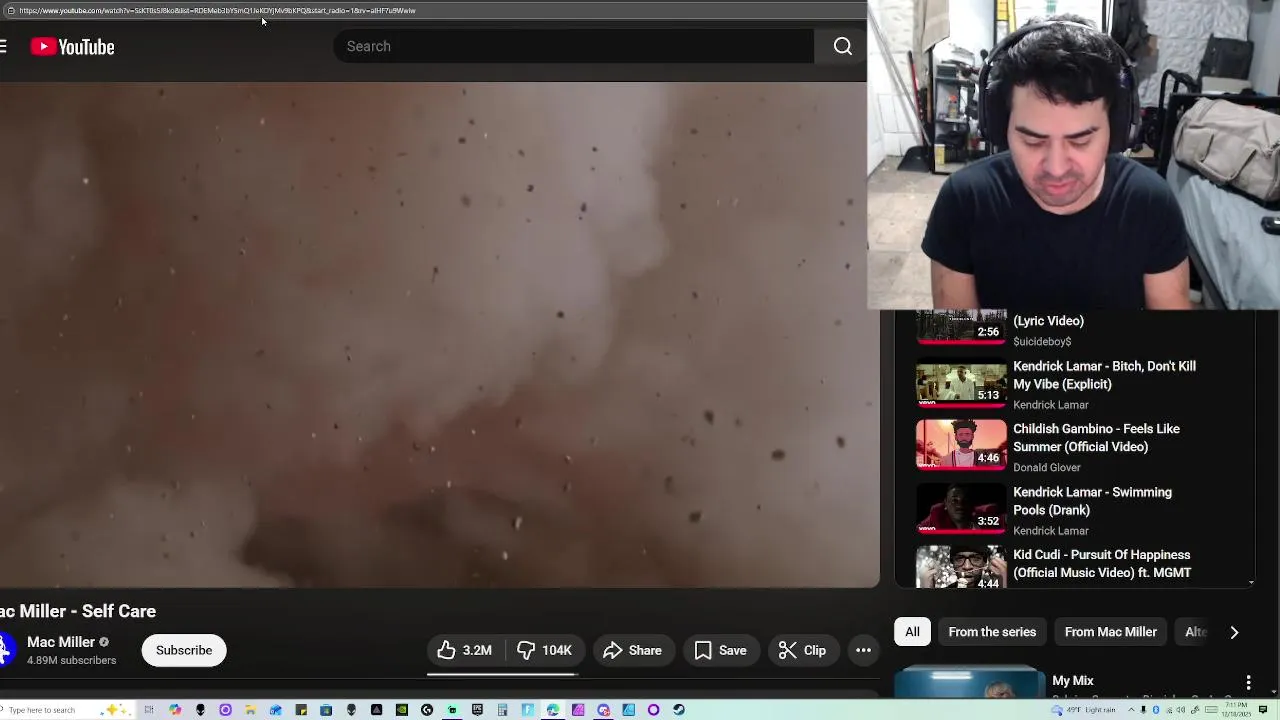
Task: Open the three-dot more actions button
Action: click(863, 650)
